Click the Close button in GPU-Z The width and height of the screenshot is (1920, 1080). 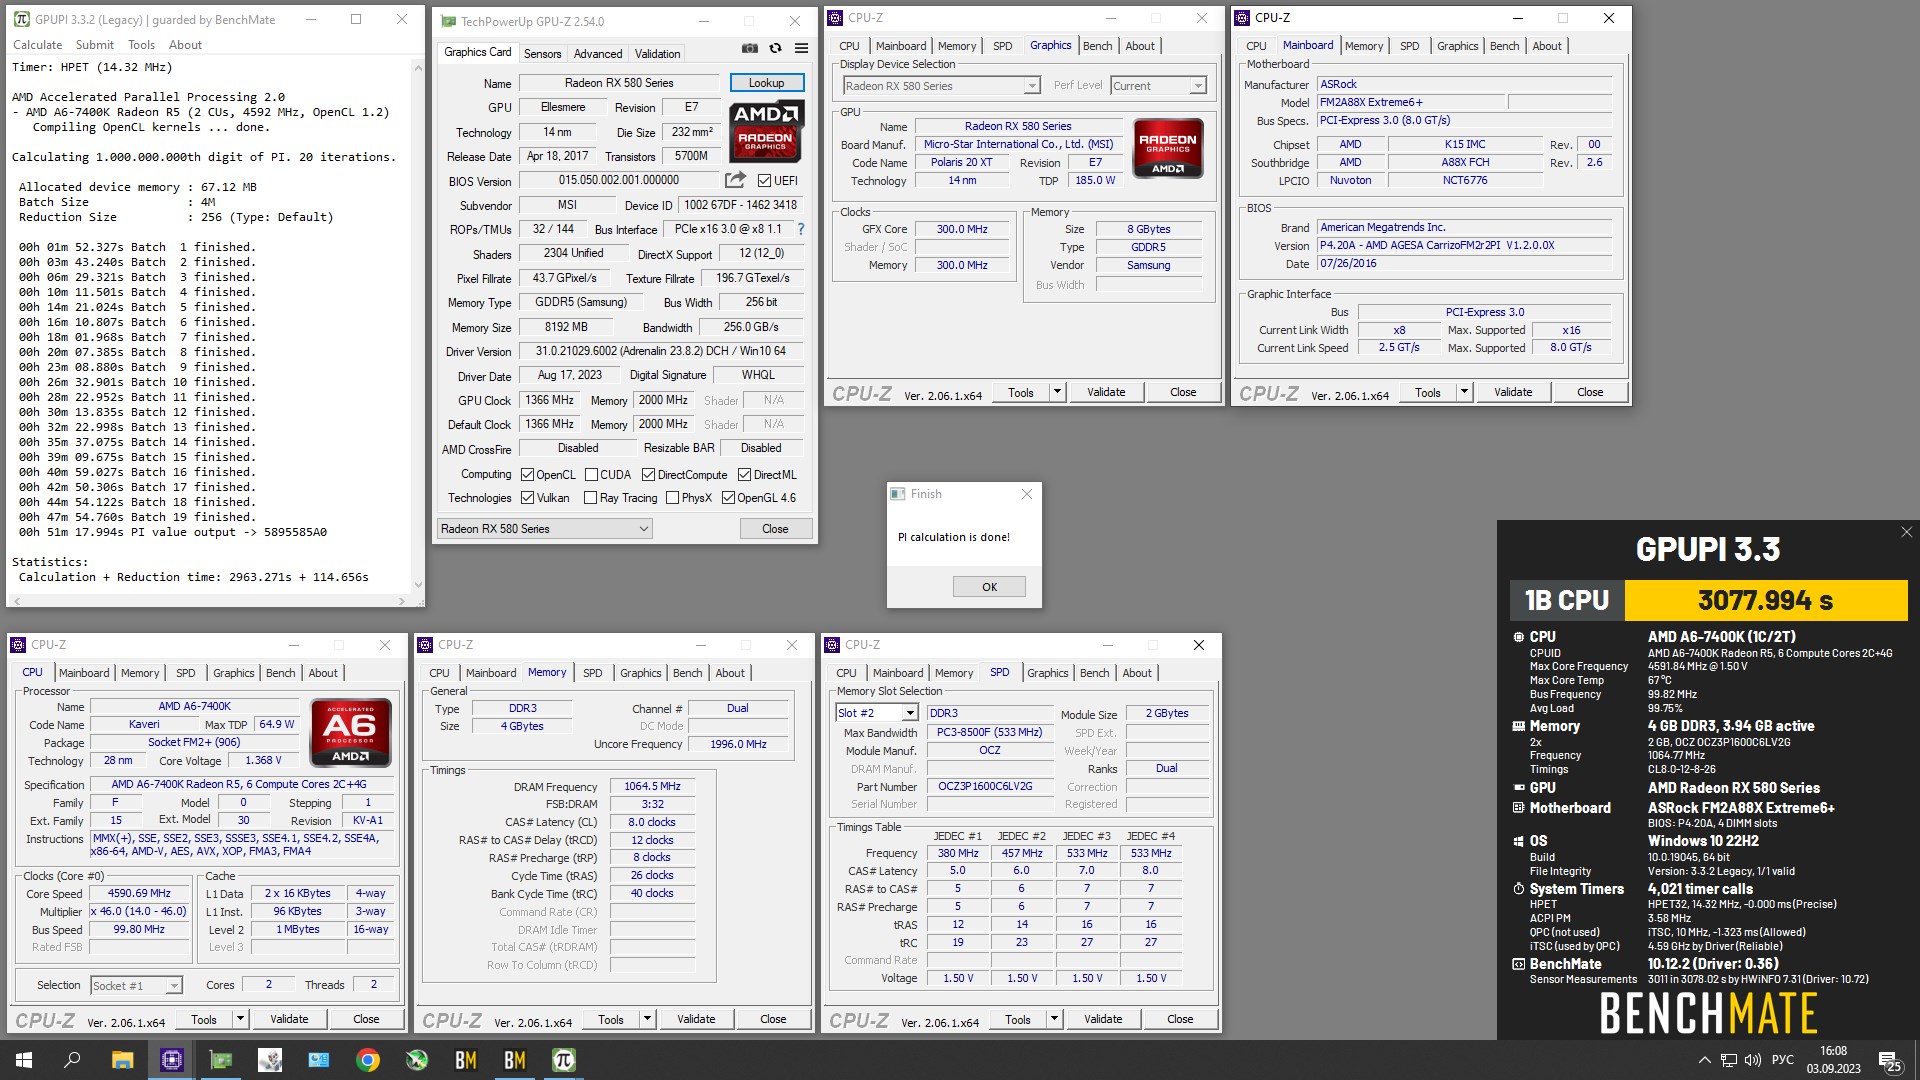click(775, 529)
